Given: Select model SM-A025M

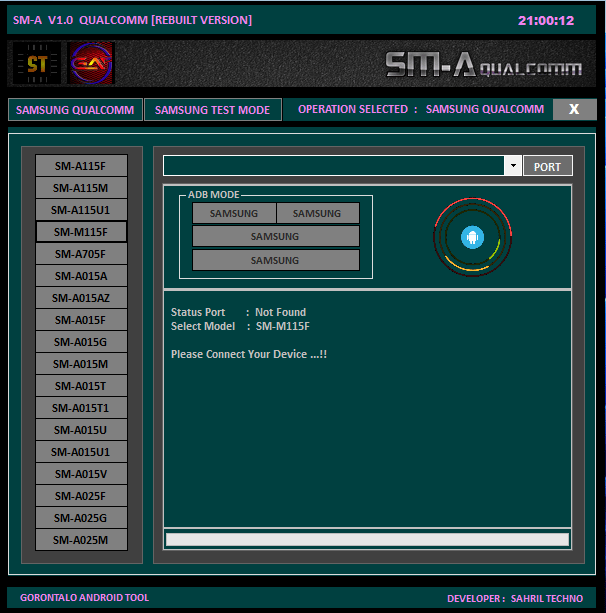Looking at the screenshot, I should click(x=81, y=540).
